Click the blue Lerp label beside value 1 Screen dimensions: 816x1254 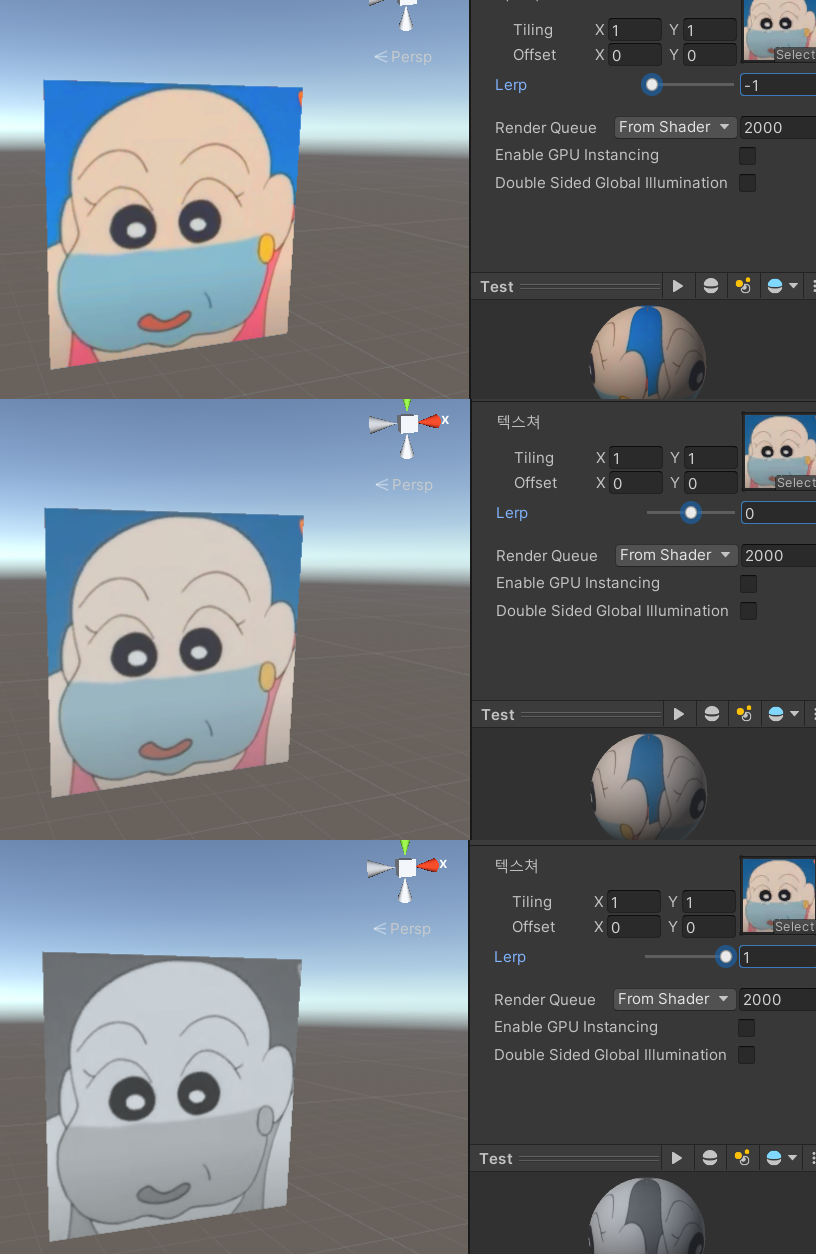[x=510, y=957]
